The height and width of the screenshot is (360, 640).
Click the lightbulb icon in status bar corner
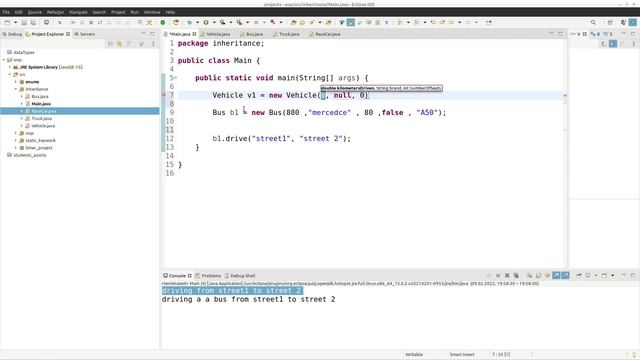point(634,355)
